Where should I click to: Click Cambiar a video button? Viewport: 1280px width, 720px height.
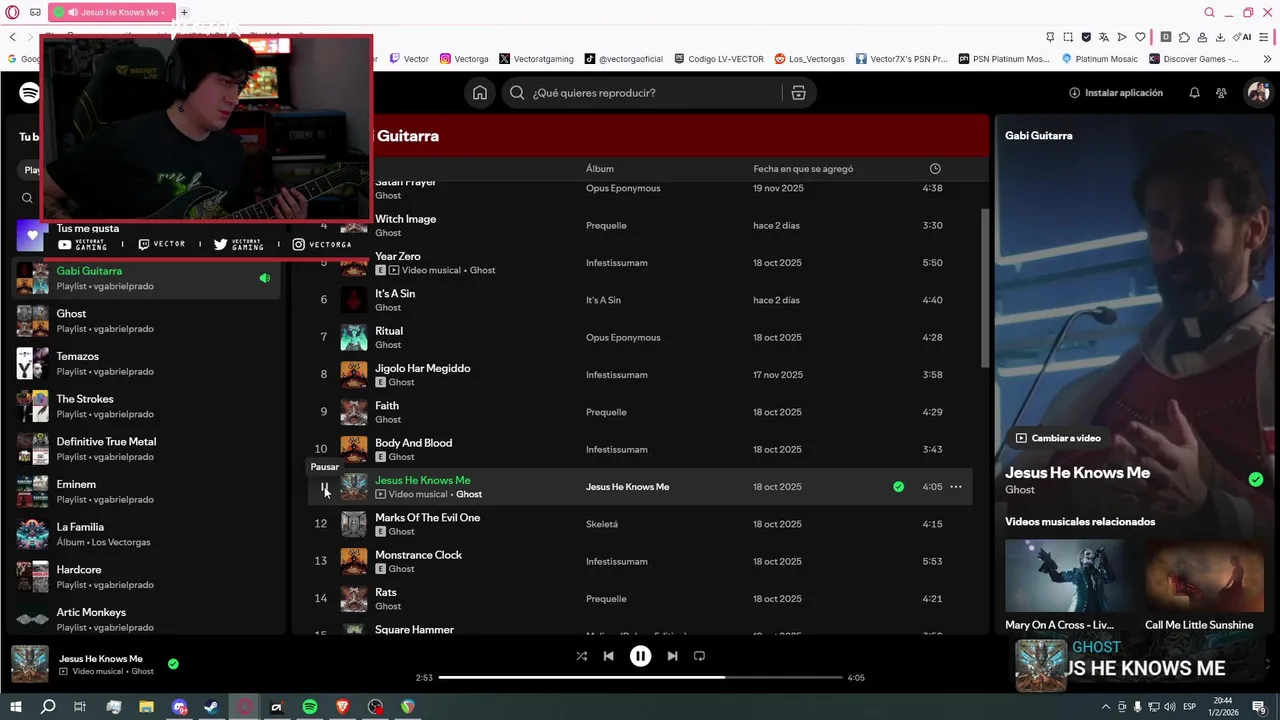click(x=1058, y=438)
